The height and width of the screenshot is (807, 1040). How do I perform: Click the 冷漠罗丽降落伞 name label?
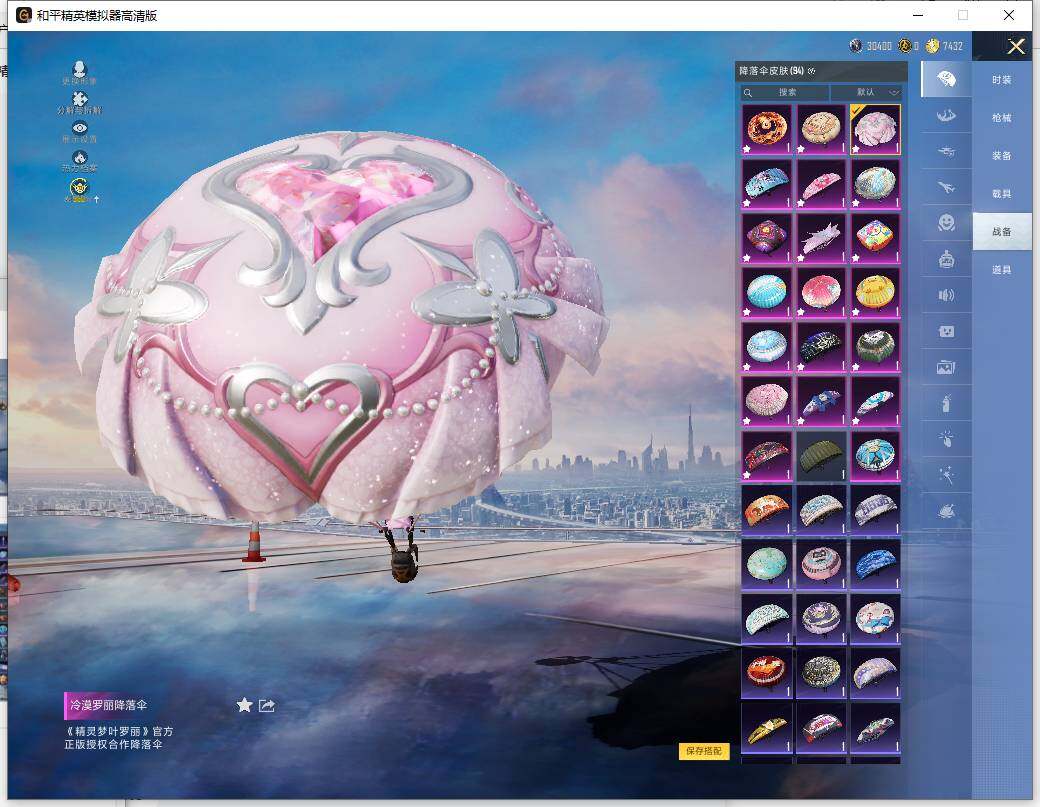(x=109, y=705)
